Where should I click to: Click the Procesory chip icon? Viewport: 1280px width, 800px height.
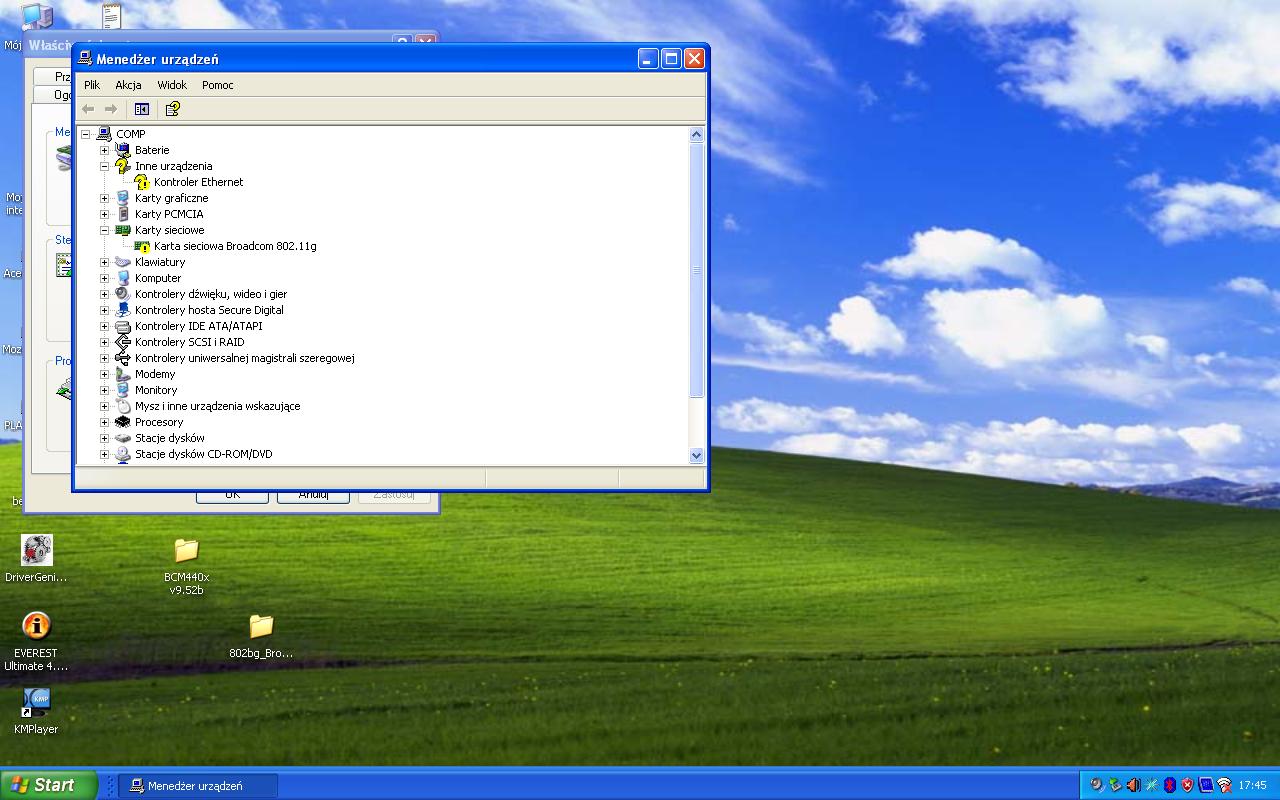pos(123,422)
